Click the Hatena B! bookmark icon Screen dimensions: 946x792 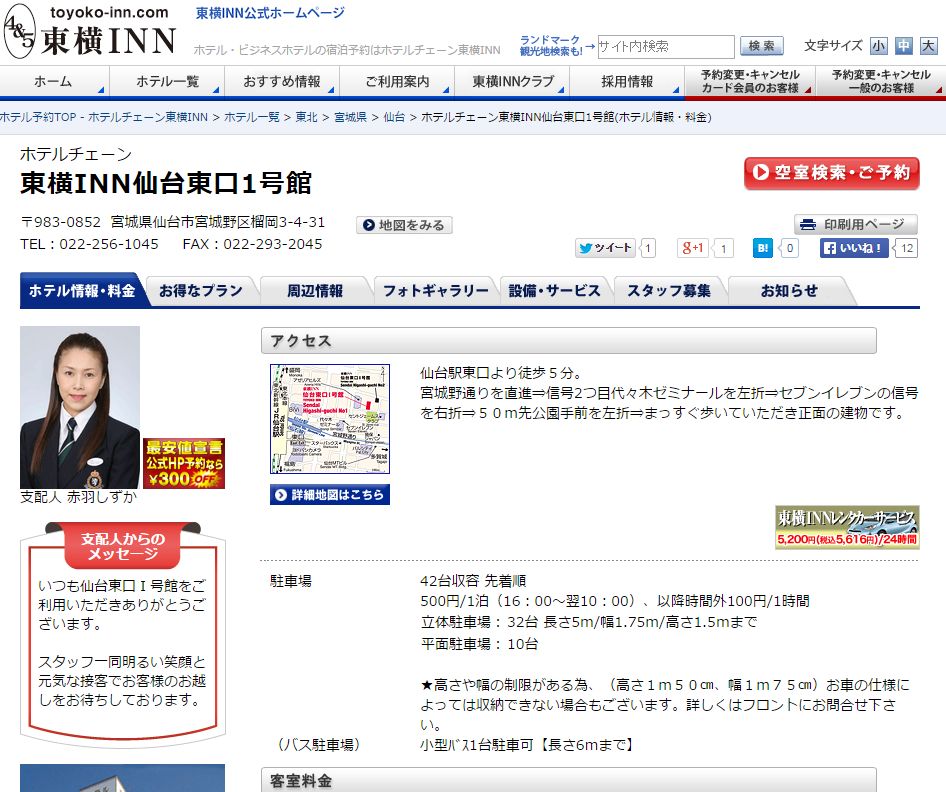coord(763,248)
